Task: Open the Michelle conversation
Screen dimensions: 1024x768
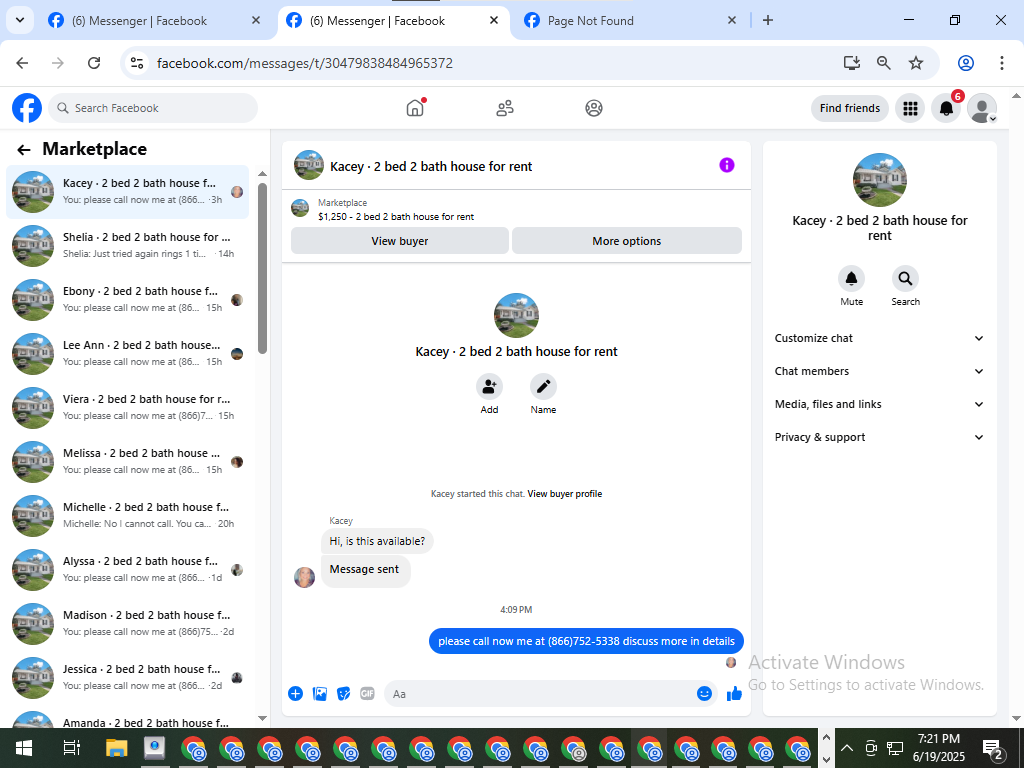Action: pos(127,516)
